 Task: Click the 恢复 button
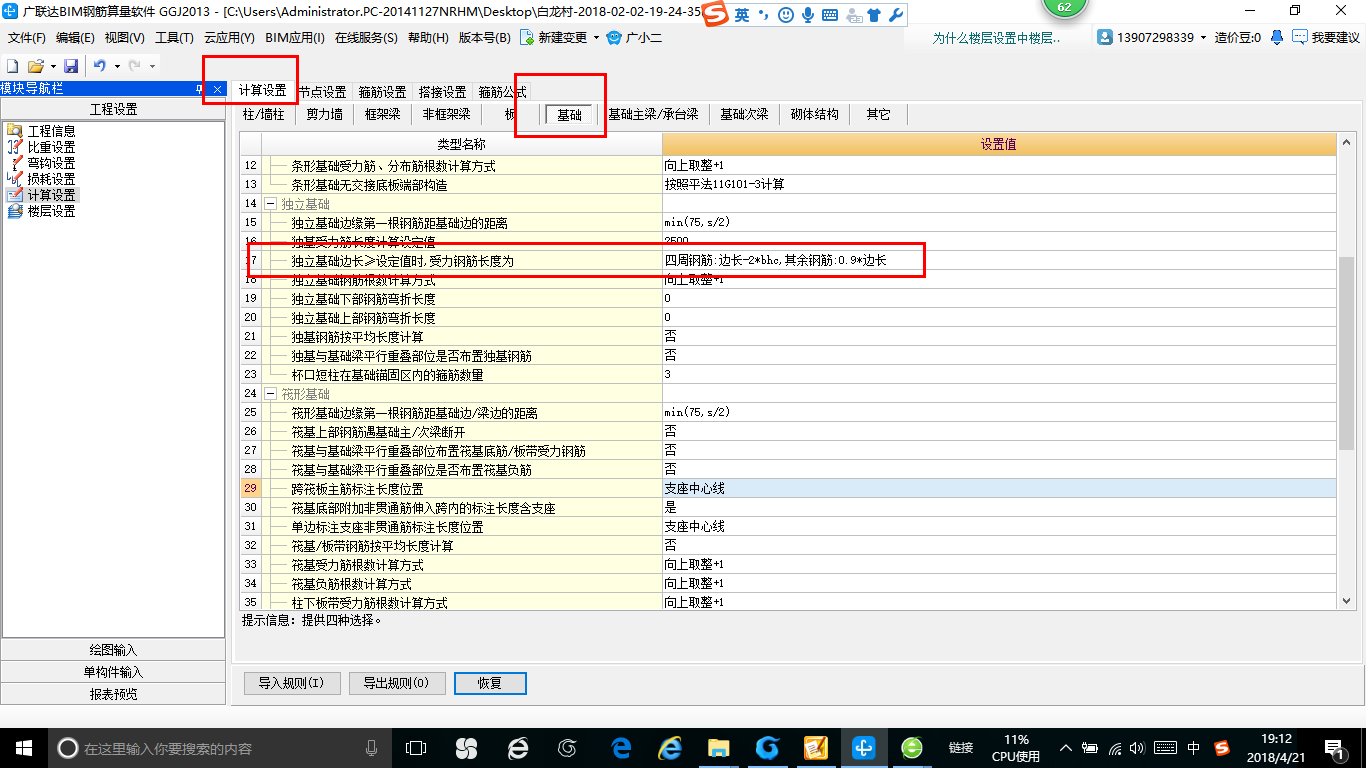coord(490,683)
